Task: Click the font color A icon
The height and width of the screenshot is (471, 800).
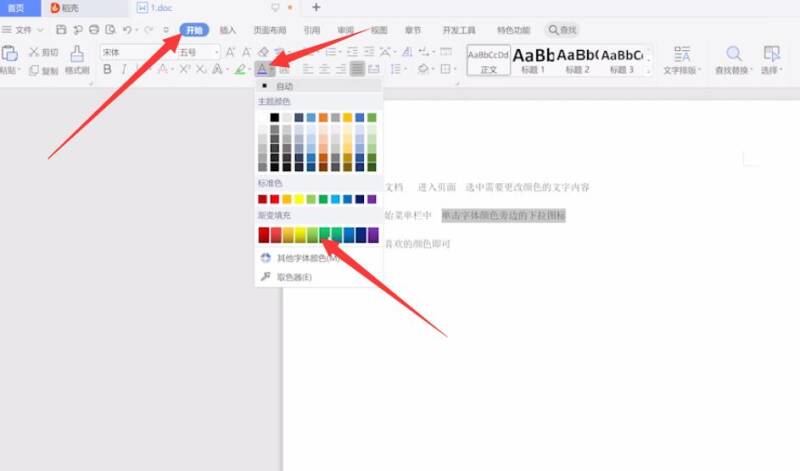Action: pyautogui.click(x=262, y=69)
